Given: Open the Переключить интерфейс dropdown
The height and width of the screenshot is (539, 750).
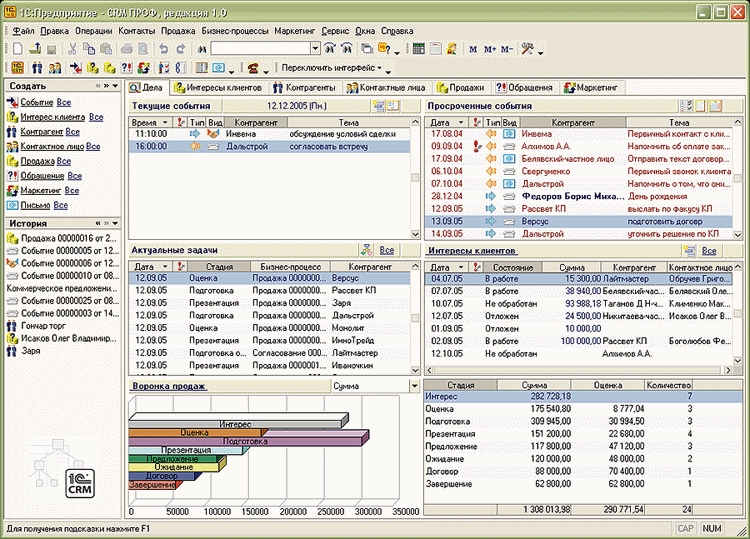Looking at the screenshot, I should tap(331, 68).
